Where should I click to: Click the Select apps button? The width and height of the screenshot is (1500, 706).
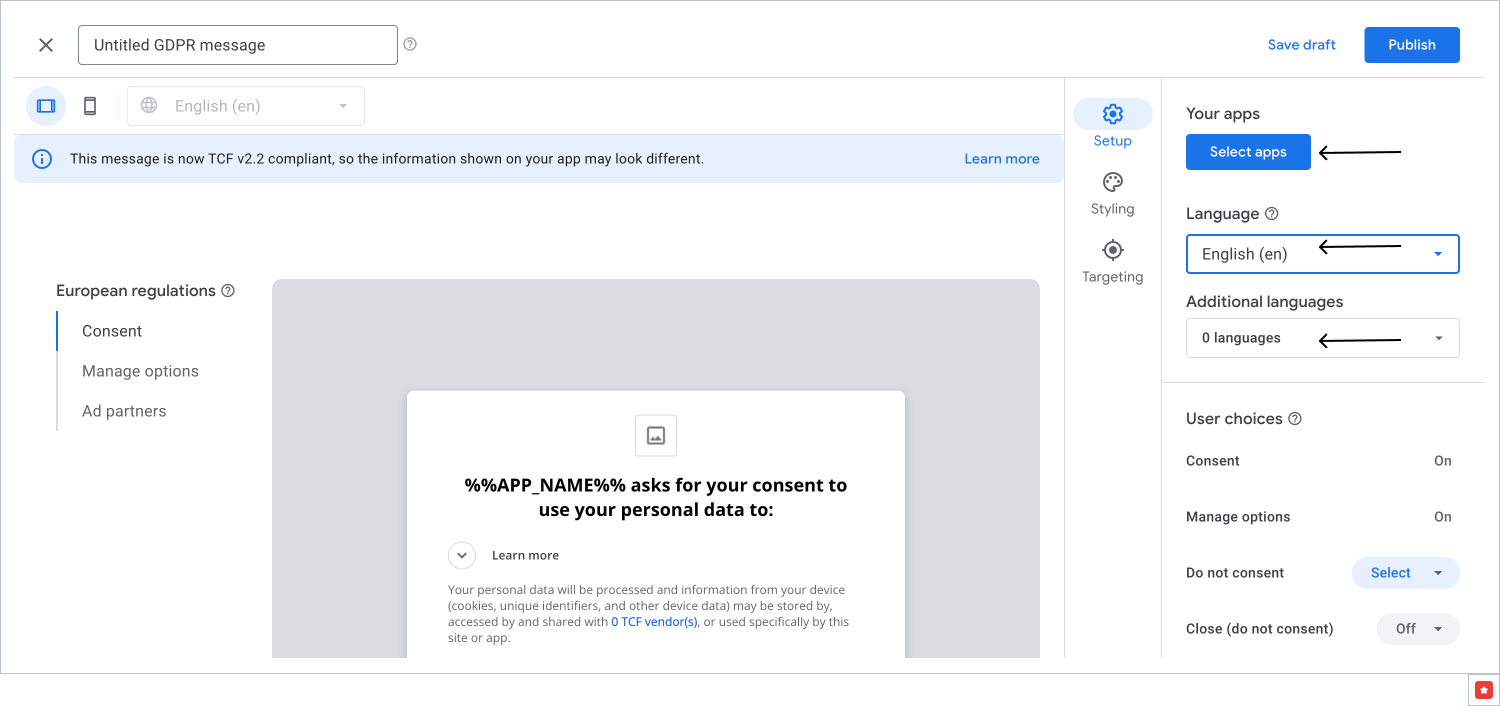(1247, 152)
